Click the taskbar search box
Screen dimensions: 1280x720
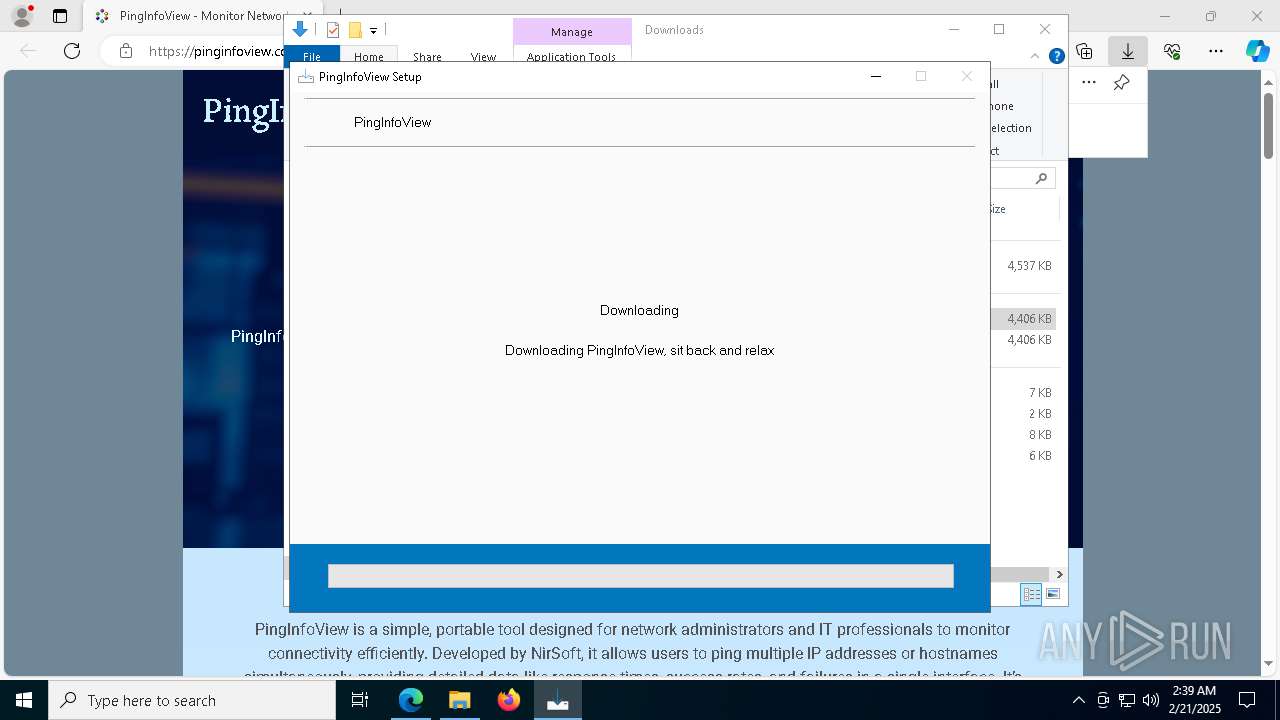click(x=192, y=700)
